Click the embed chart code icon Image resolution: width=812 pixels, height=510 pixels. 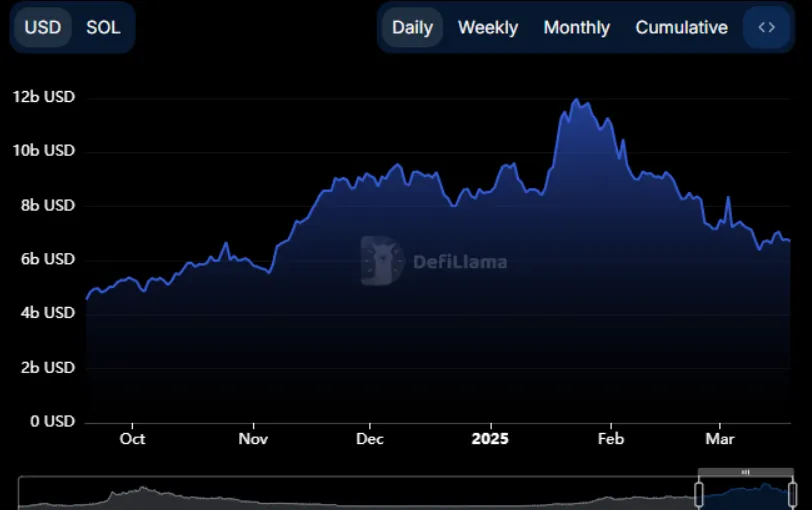[x=766, y=27]
